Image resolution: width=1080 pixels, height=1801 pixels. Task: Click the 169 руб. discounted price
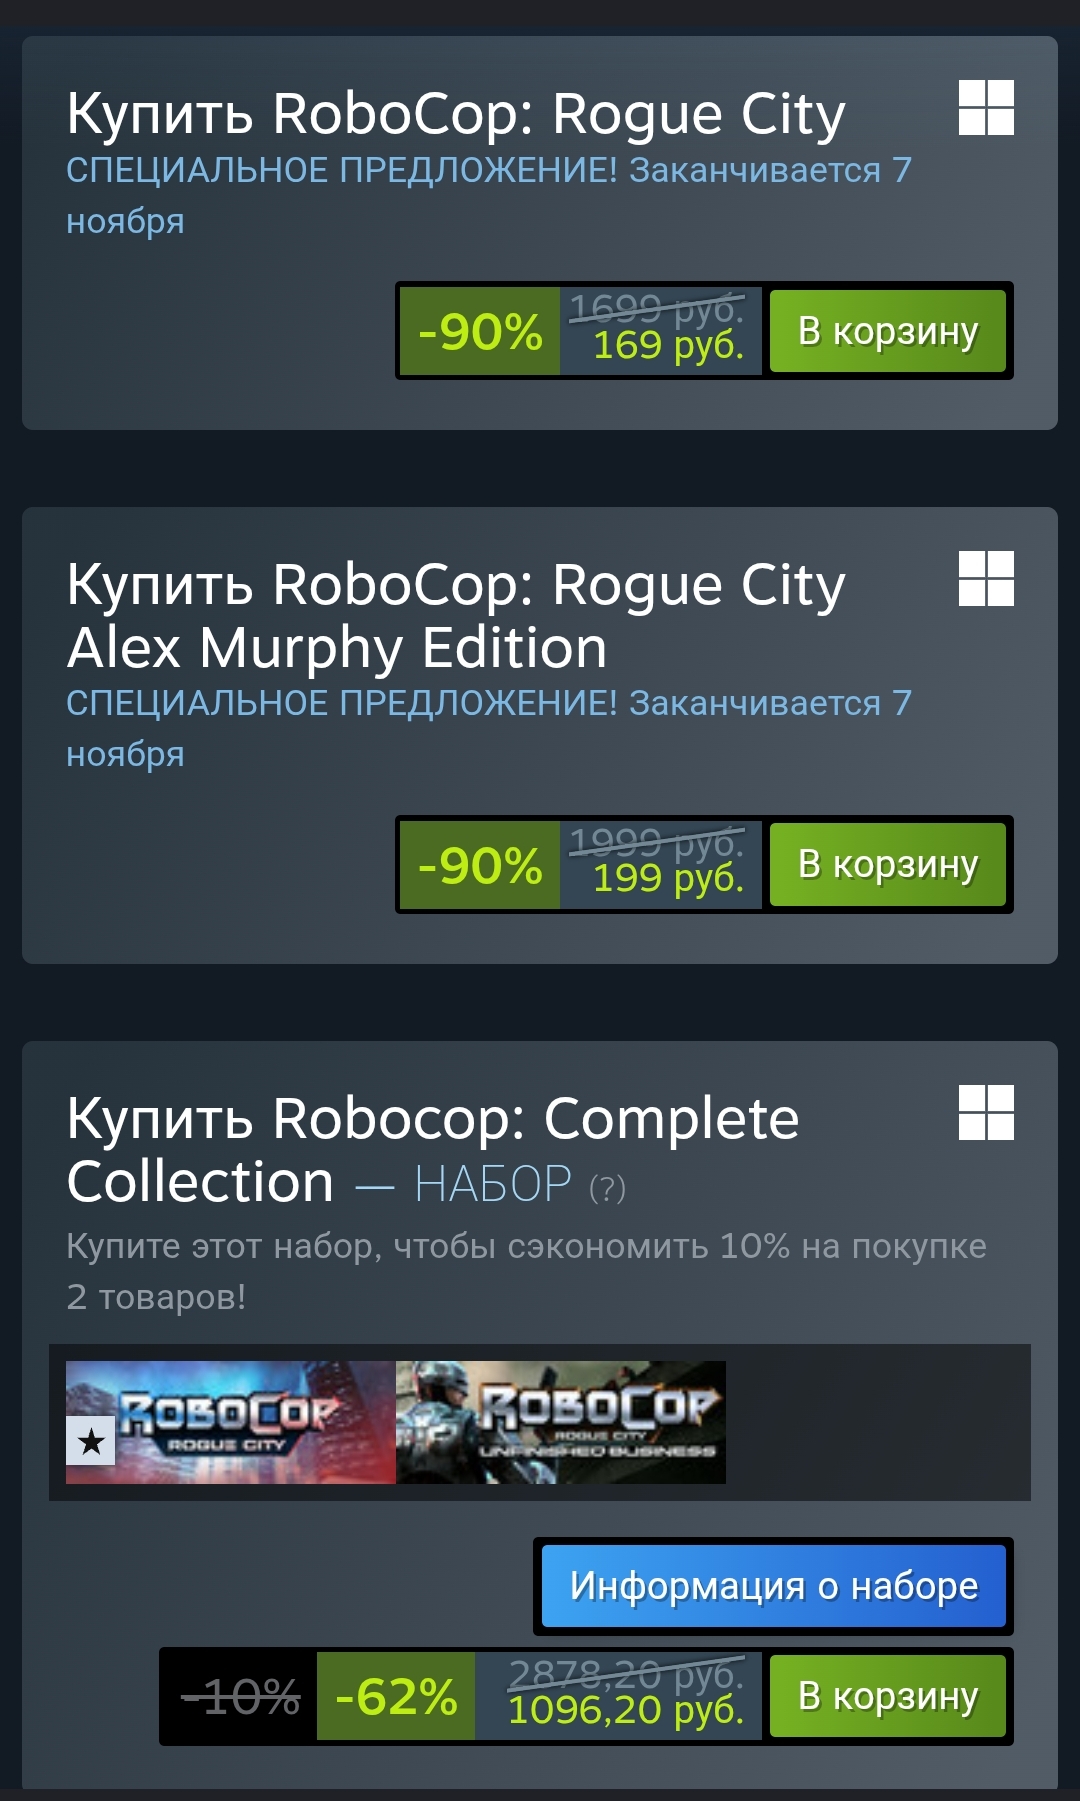668,345
